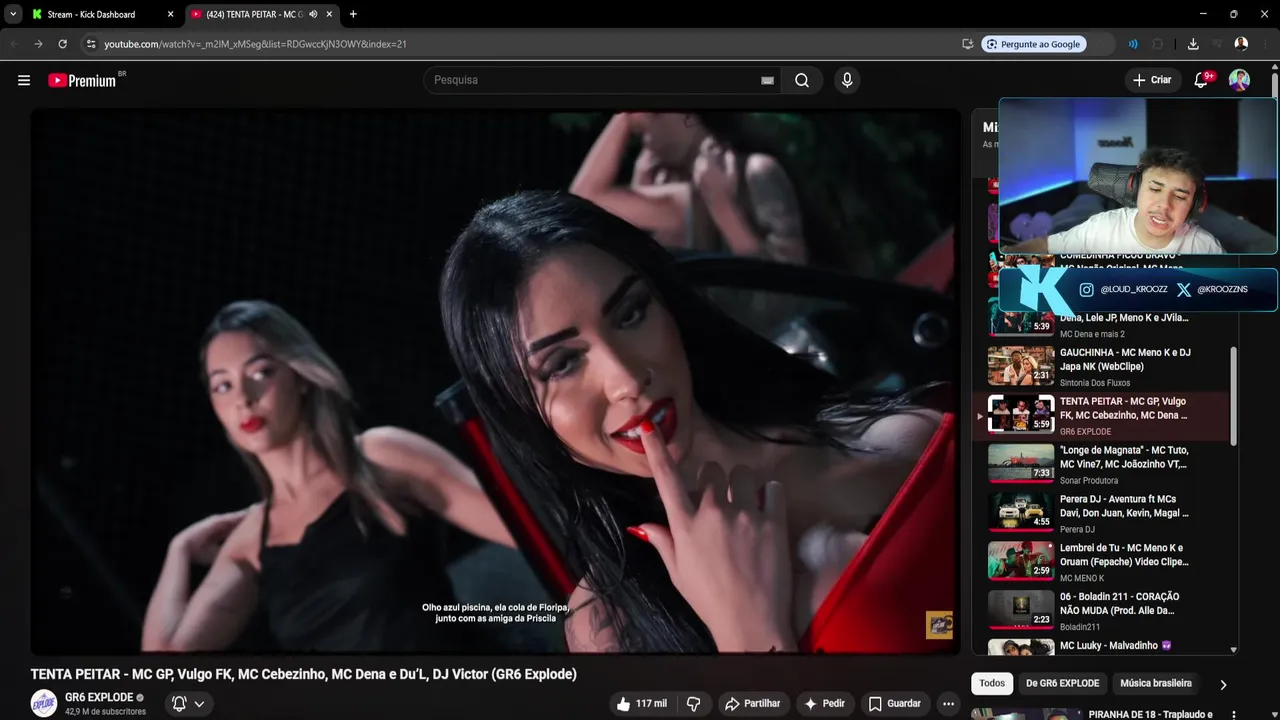The width and height of the screenshot is (1280, 720).
Task: Play Lembrei de Tu playlist video
Action: coord(1103,563)
